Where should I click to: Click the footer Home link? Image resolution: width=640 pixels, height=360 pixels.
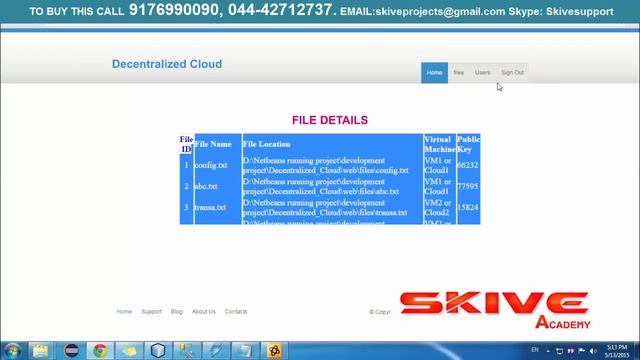(124, 311)
